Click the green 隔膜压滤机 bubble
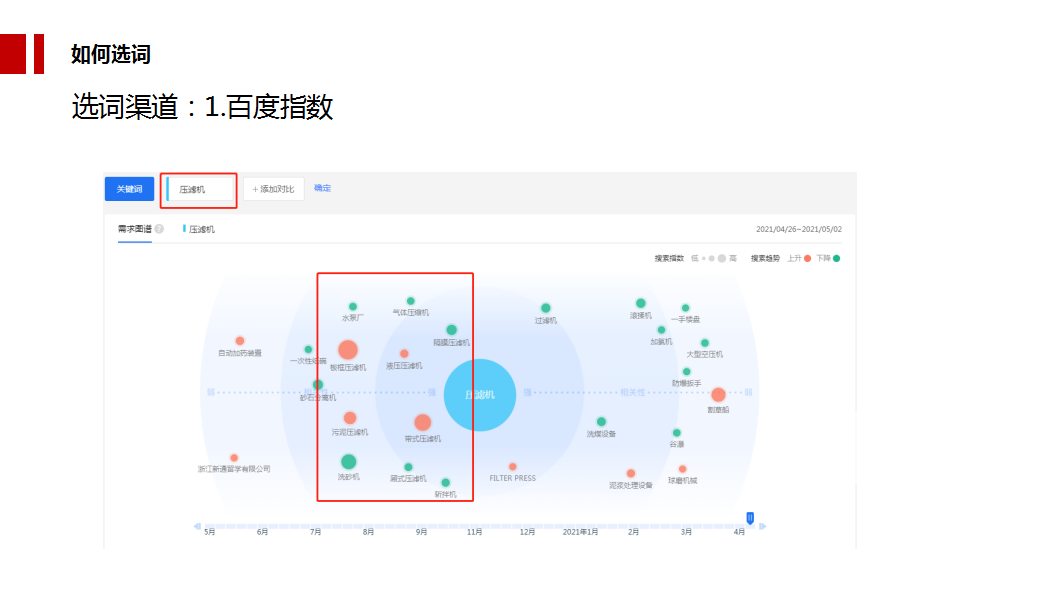Image resolution: width=1055 pixels, height=592 pixels. 451,330
